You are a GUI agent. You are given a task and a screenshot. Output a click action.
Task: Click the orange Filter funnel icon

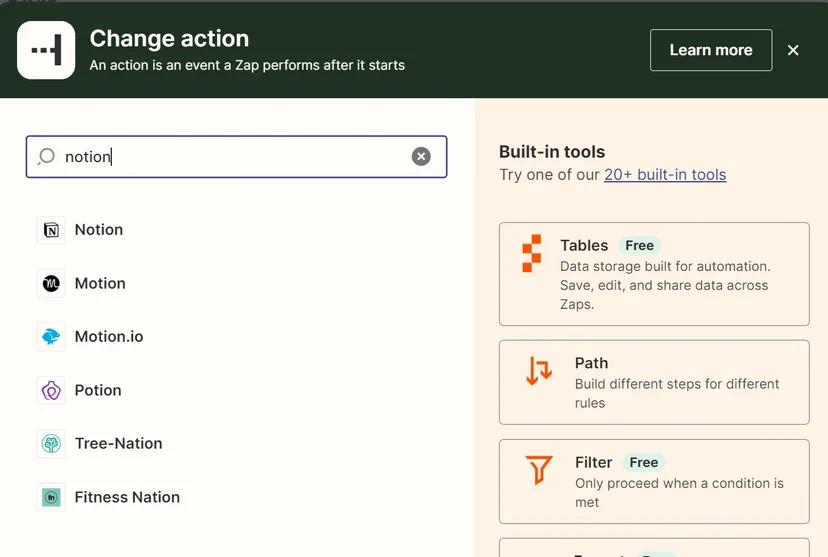(x=539, y=469)
